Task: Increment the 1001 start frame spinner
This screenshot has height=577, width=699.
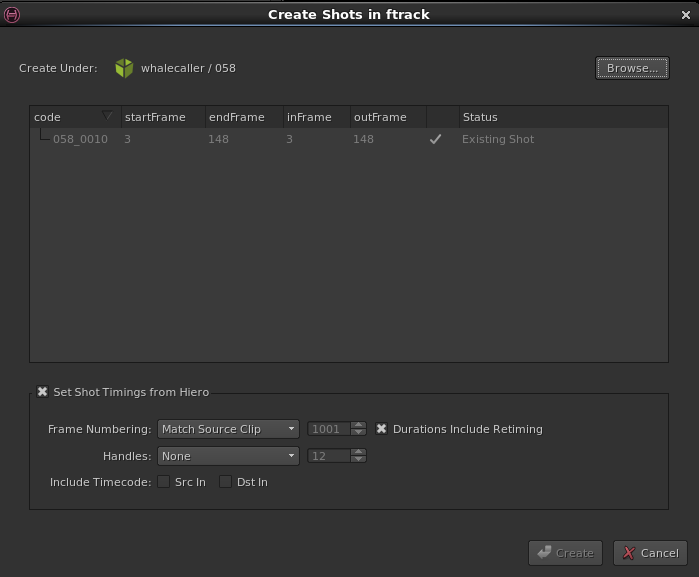Action: (358, 425)
